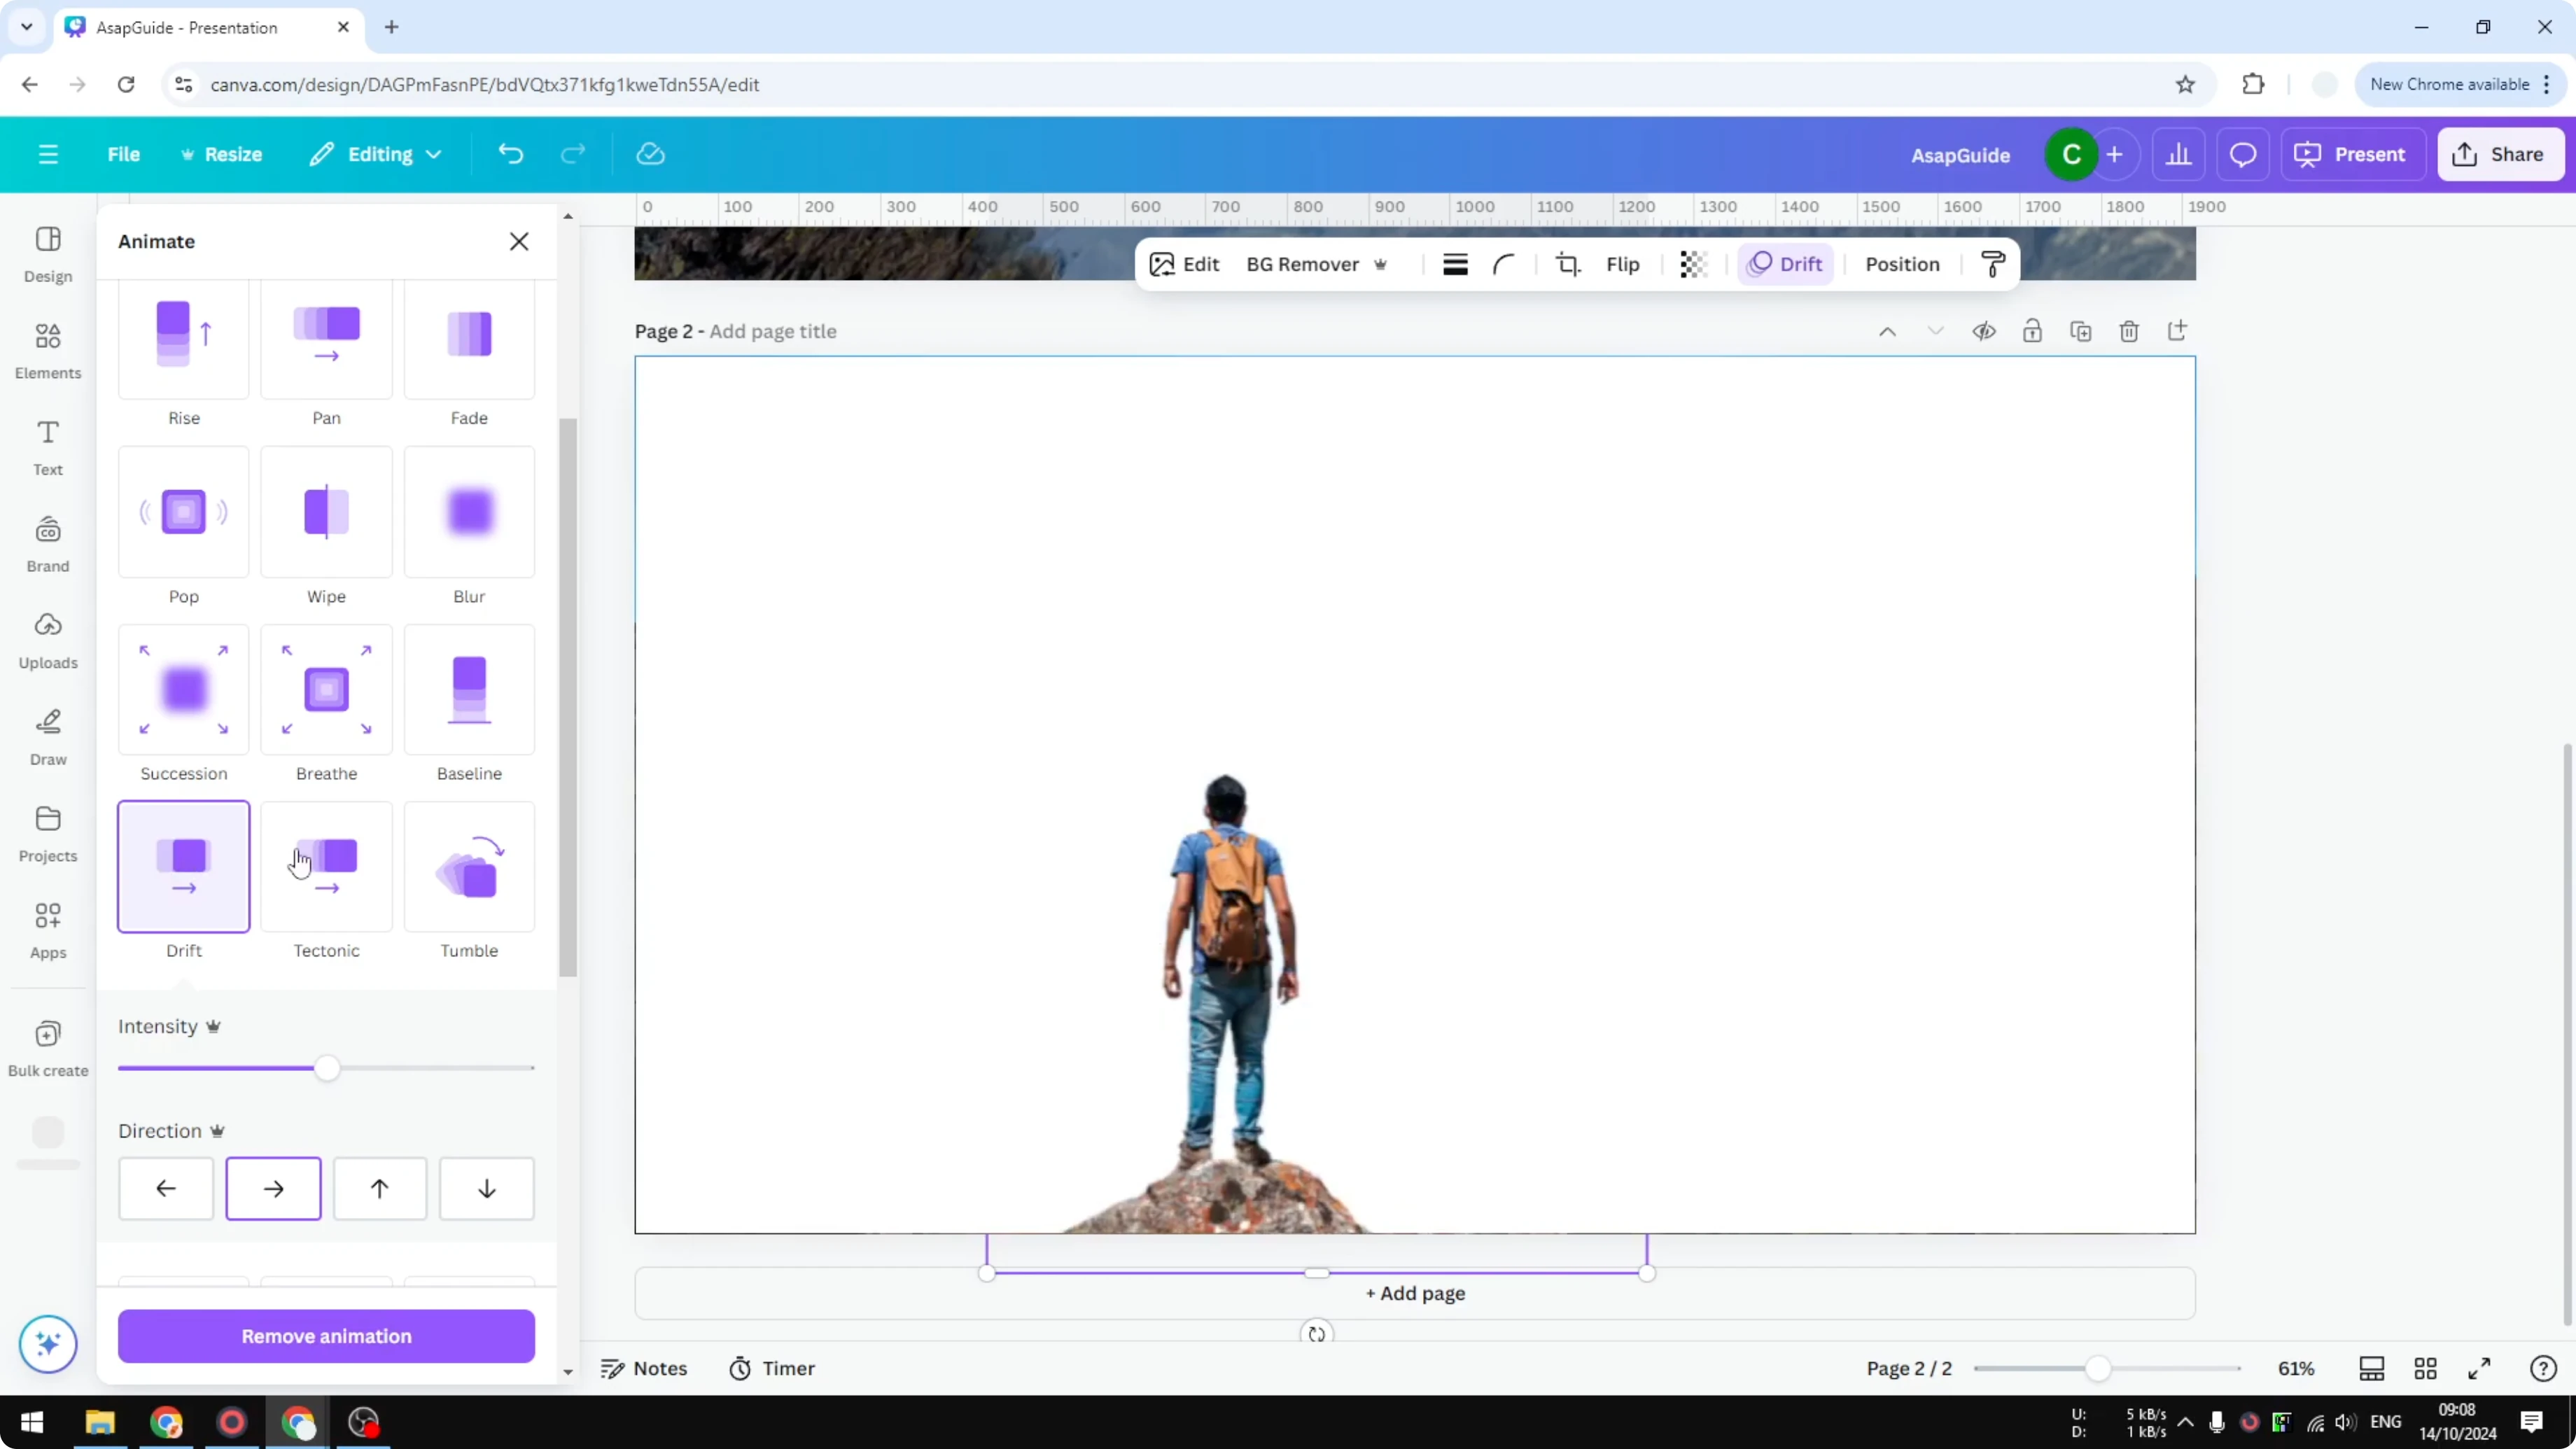Click the Remove animation button
Screen dimensions: 2576x1449
(326, 1336)
